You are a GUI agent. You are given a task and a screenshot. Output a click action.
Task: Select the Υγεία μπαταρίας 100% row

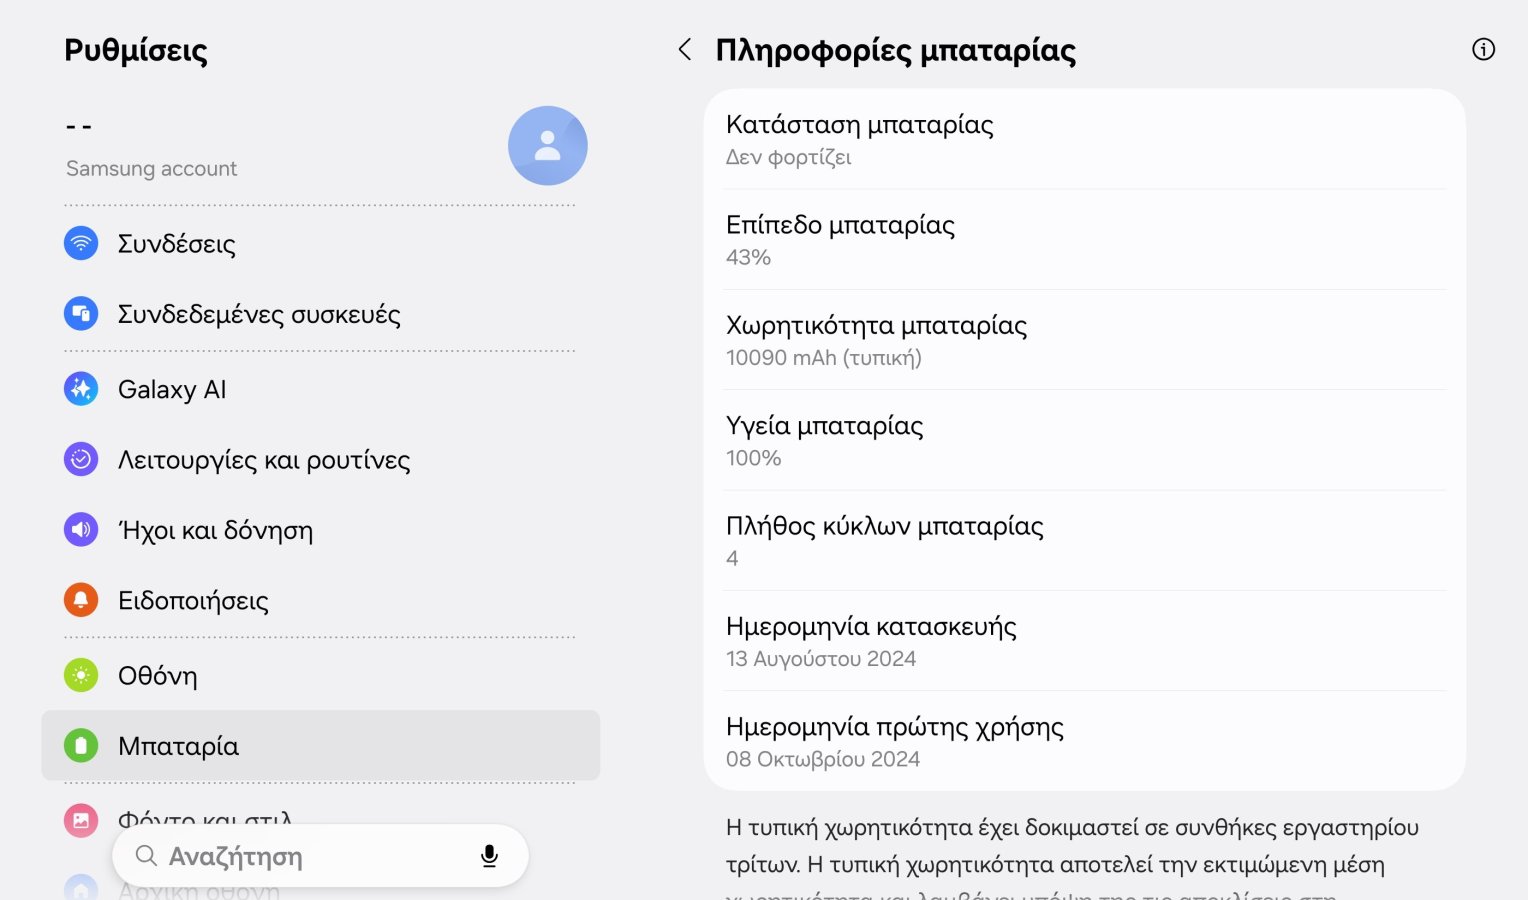tap(1085, 440)
